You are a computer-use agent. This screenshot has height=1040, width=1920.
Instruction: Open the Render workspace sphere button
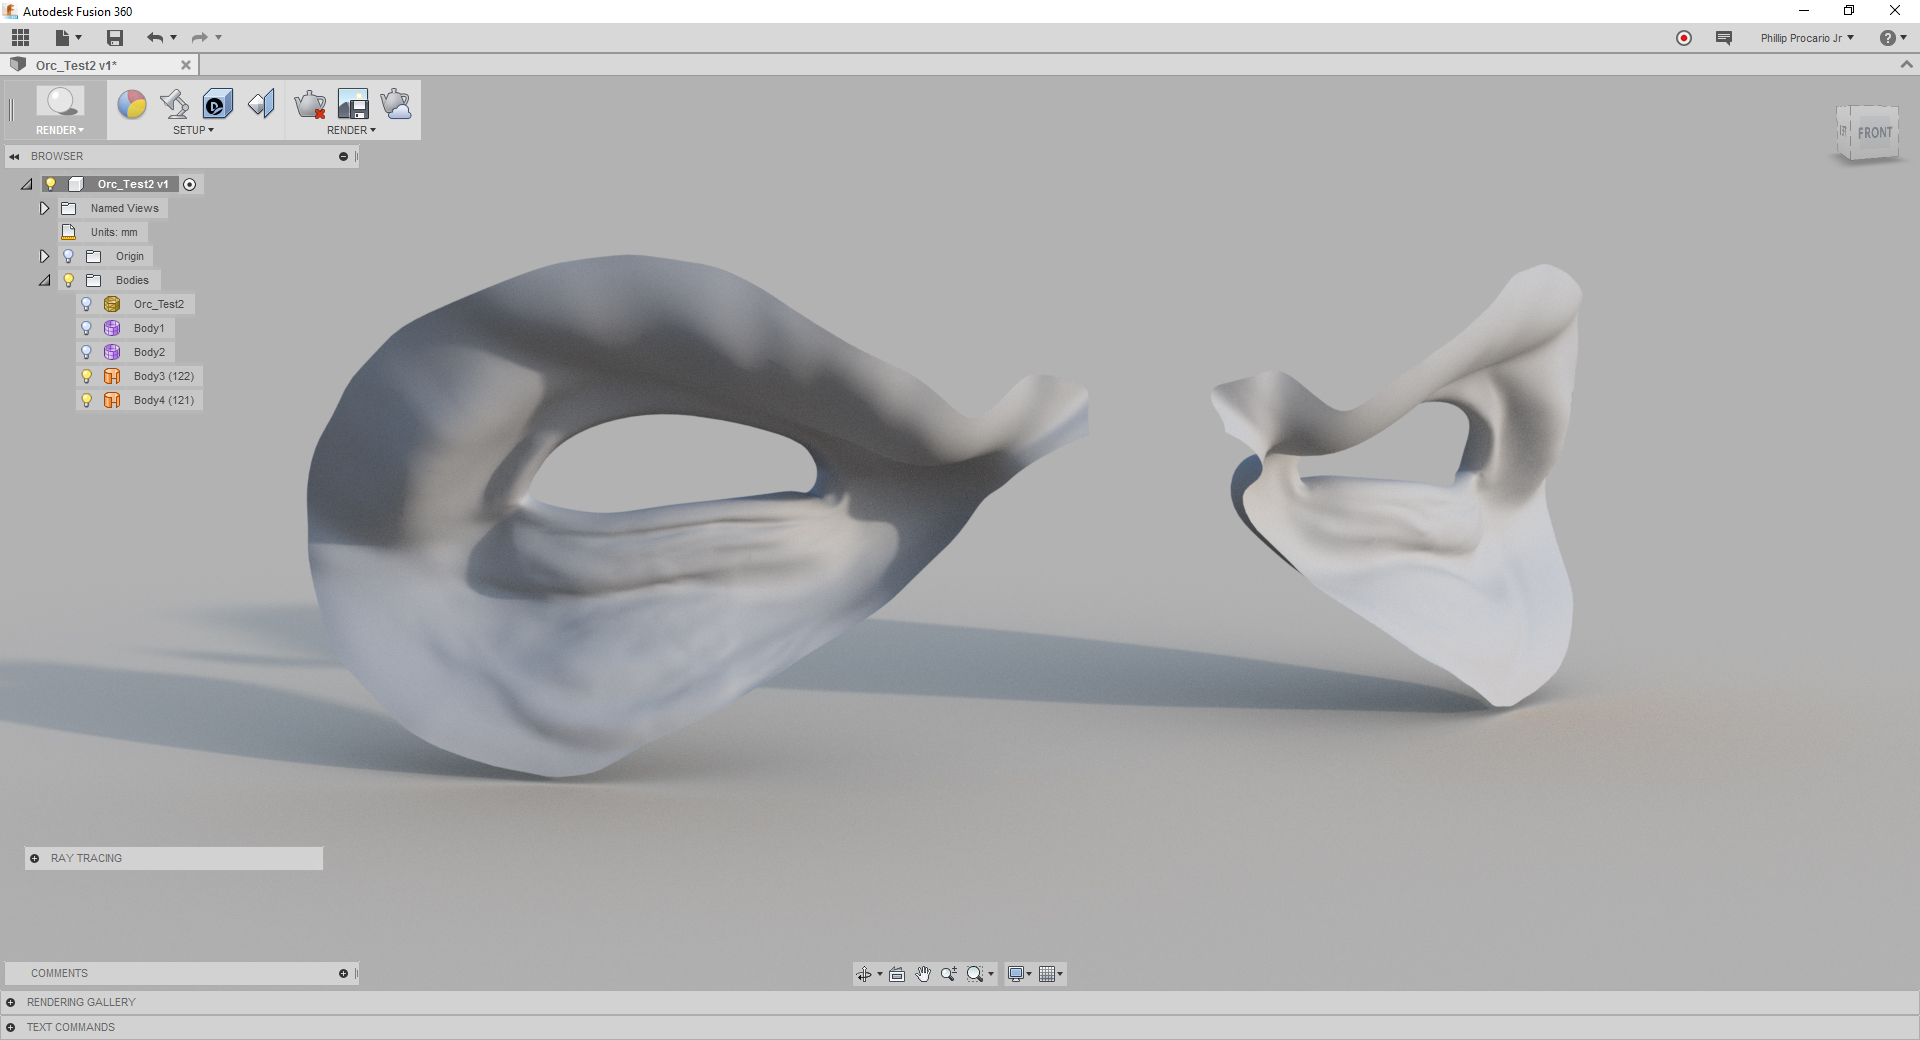click(x=61, y=102)
